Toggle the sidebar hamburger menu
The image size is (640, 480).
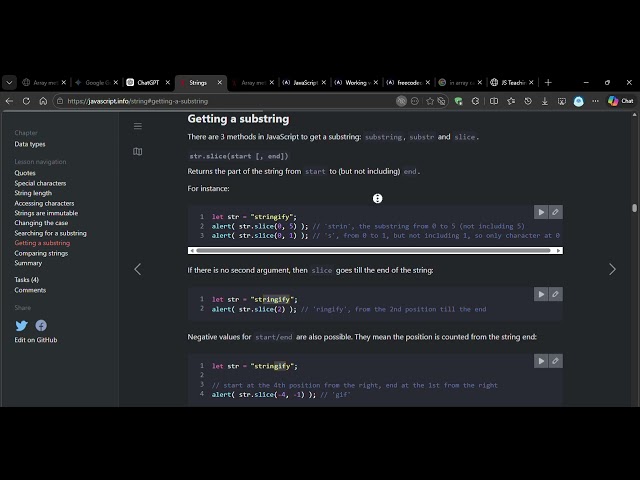(138, 126)
